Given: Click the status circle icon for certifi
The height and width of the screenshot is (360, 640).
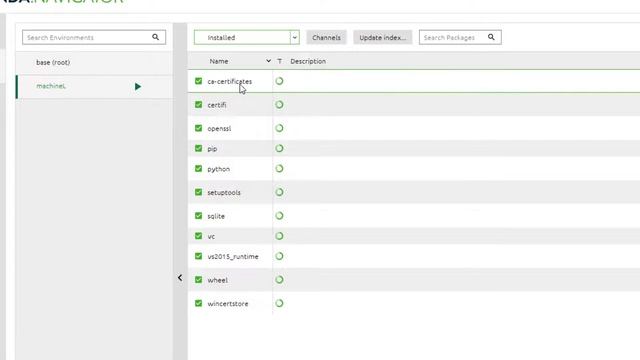Looking at the screenshot, I should (279, 105).
